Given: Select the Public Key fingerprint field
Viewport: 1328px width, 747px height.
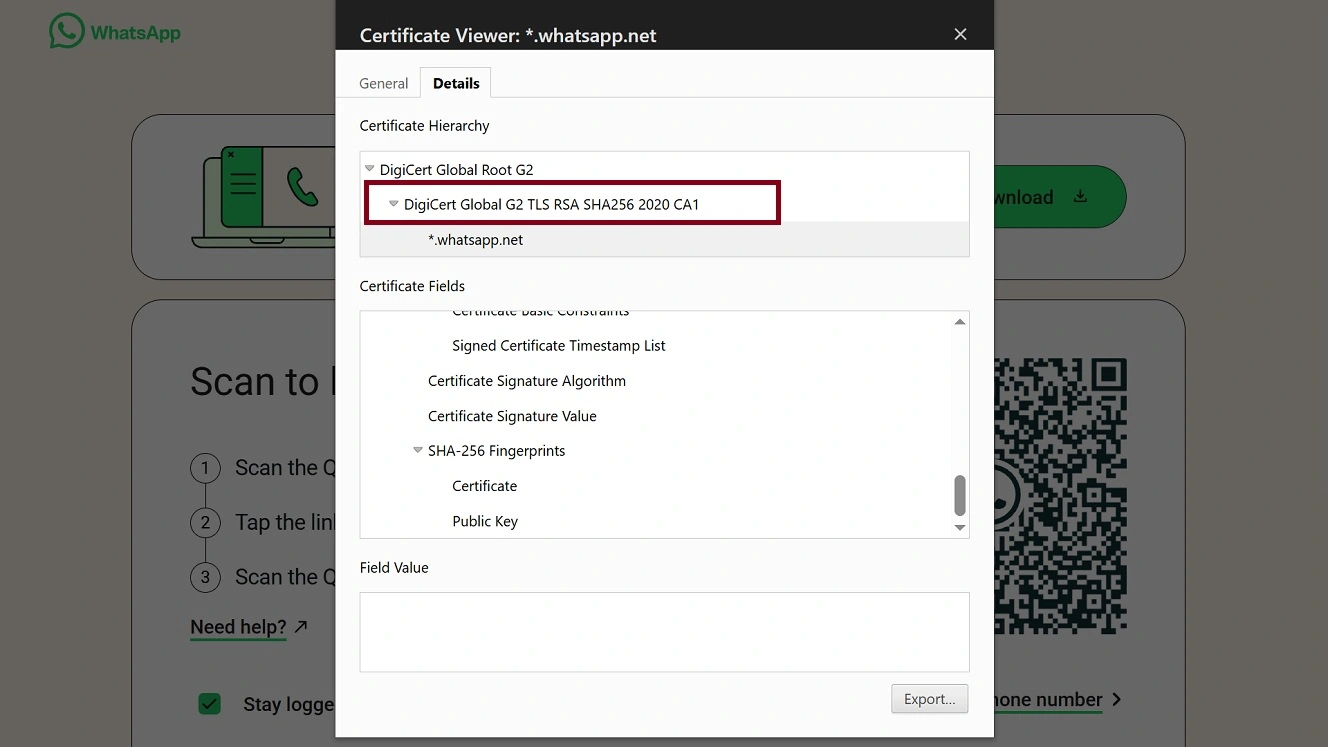Looking at the screenshot, I should 485,521.
